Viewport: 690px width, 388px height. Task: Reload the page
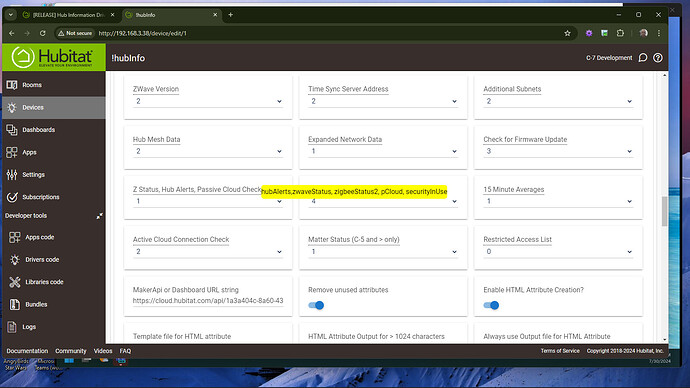(42, 33)
